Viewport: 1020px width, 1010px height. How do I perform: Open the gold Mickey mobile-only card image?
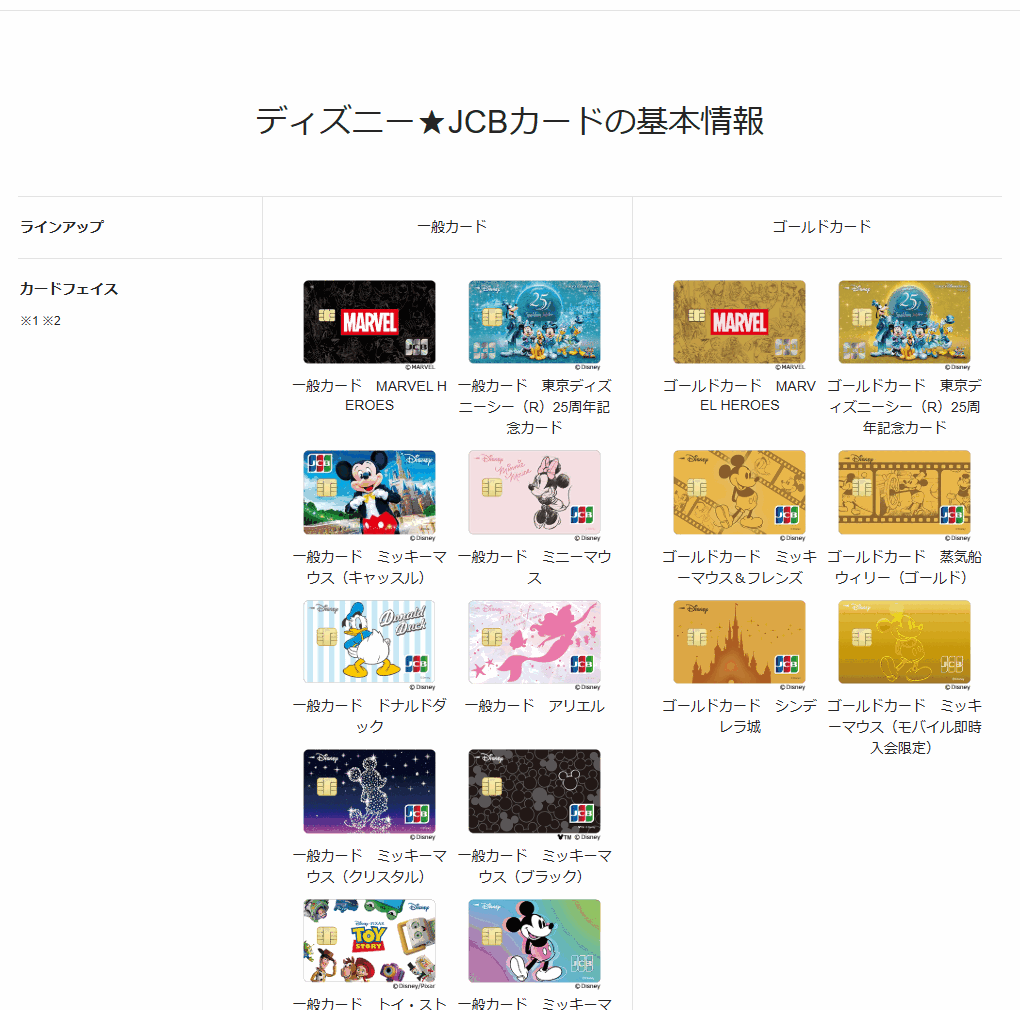pyautogui.click(x=905, y=642)
